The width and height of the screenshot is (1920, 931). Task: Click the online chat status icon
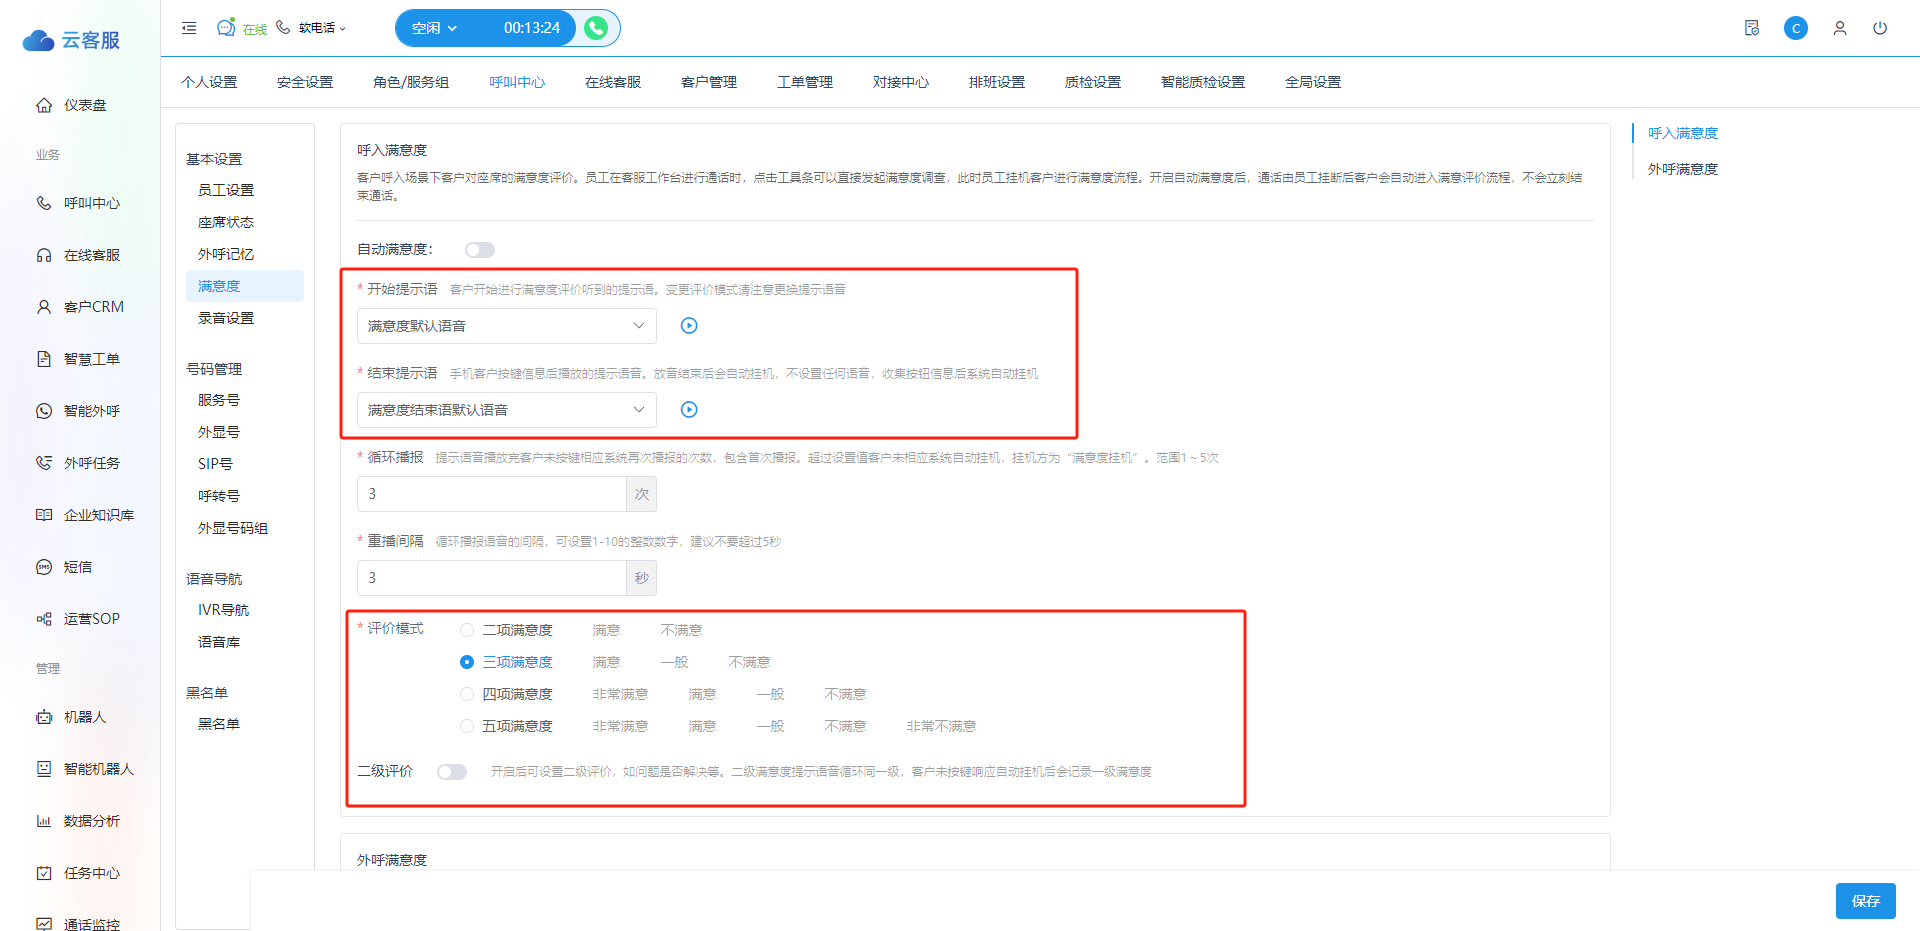click(226, 27)
